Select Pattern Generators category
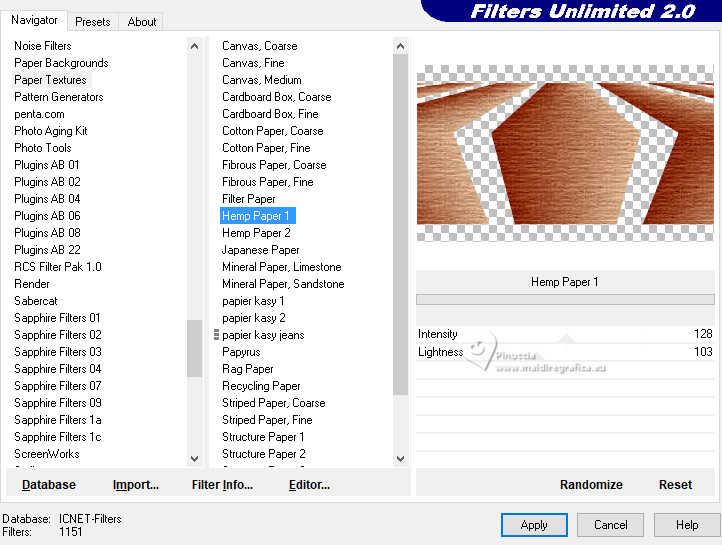Screen dimensions: 722x545 [58, 97]
